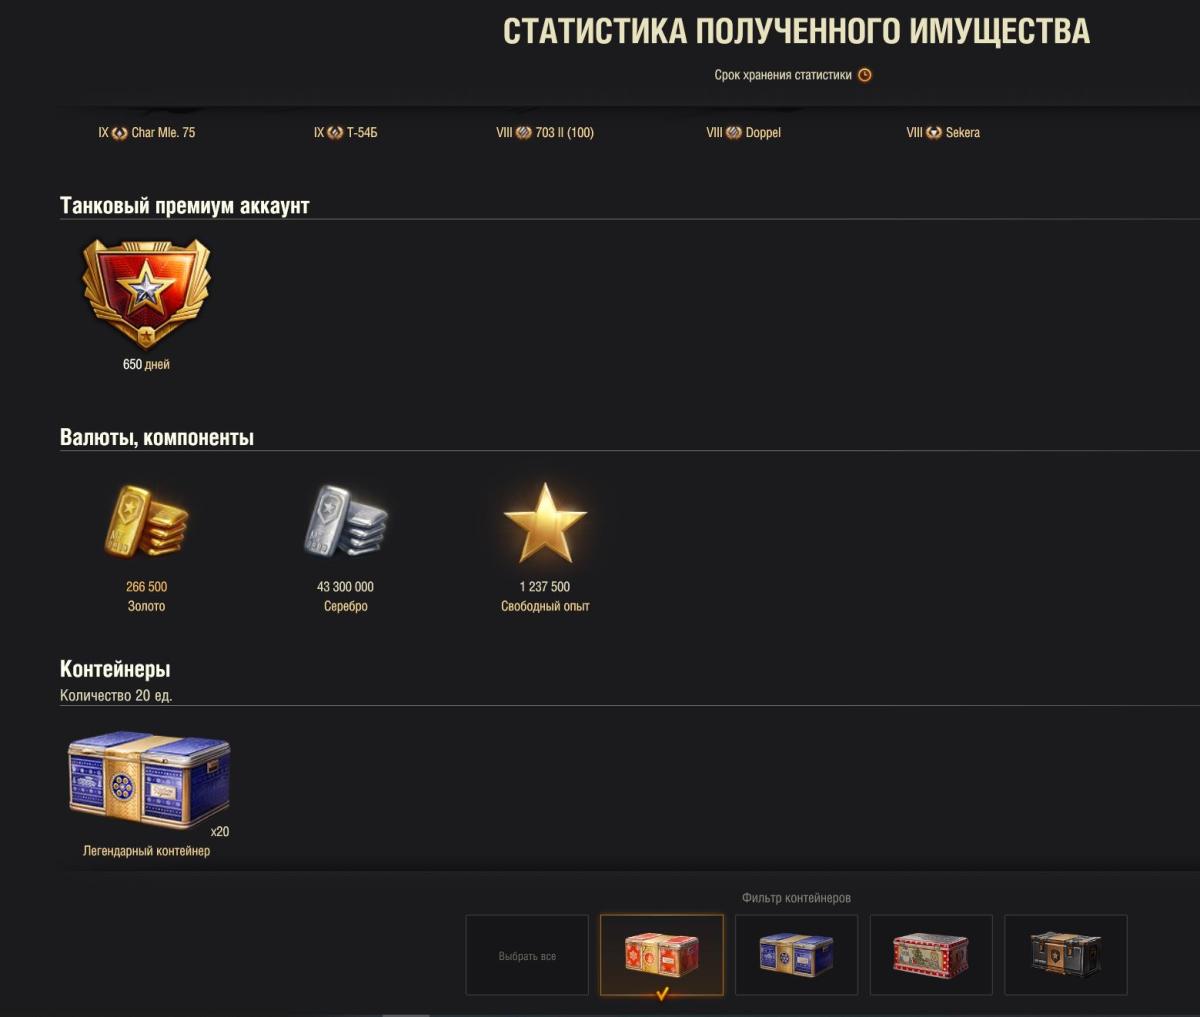
Task: Click the Выбрать все filter button
Action: click(x=527, y=955)
